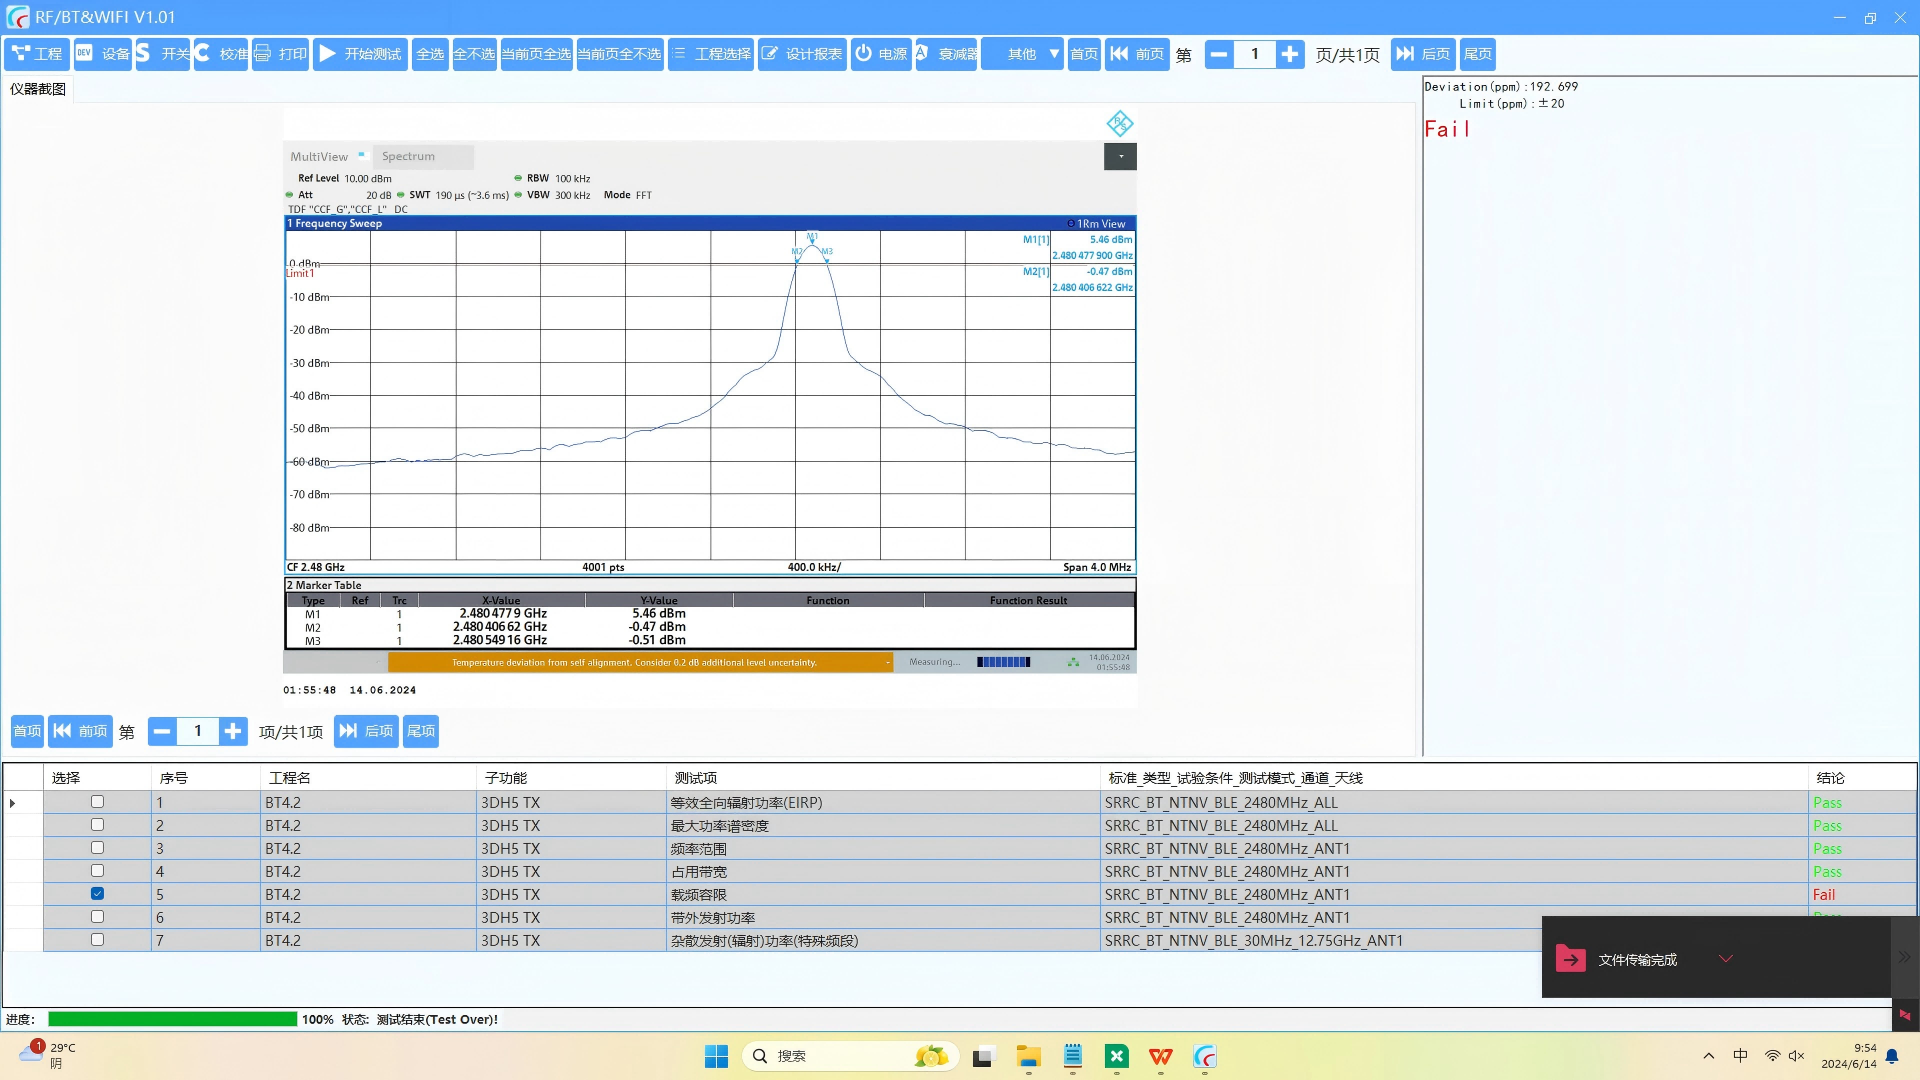Select the 仪器截图 tab
Screen dimensions: 1920x1080
click(x=38, y=89)
